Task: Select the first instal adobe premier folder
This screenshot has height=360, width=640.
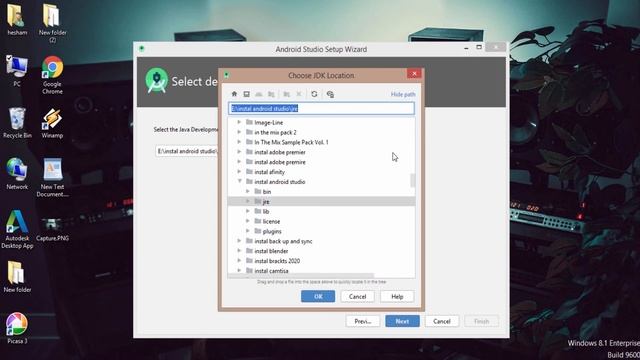Action: (x=280, y=152)
